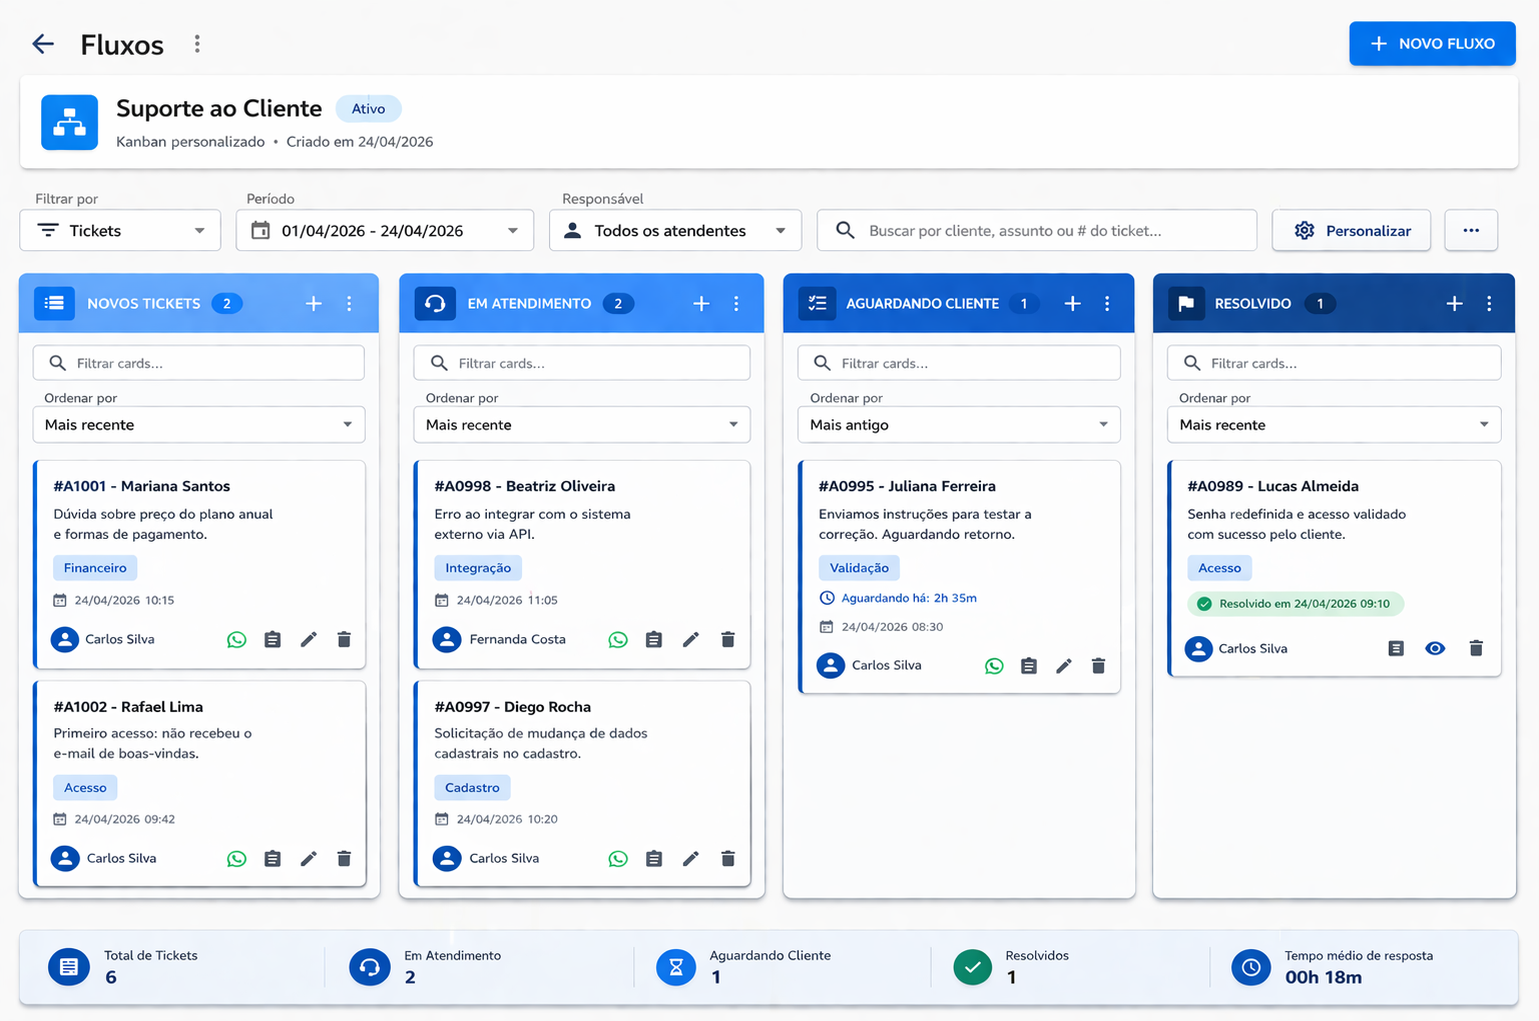The height and width of the screenshot is (1021, 1539).
Task: Click the Financeiro tag on Mariana's ticket
Action: (94, 567)
